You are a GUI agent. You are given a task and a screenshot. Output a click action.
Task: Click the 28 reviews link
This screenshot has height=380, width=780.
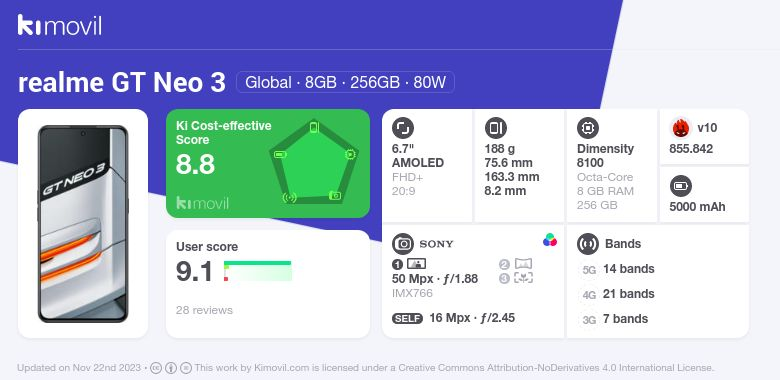(204, 310)
